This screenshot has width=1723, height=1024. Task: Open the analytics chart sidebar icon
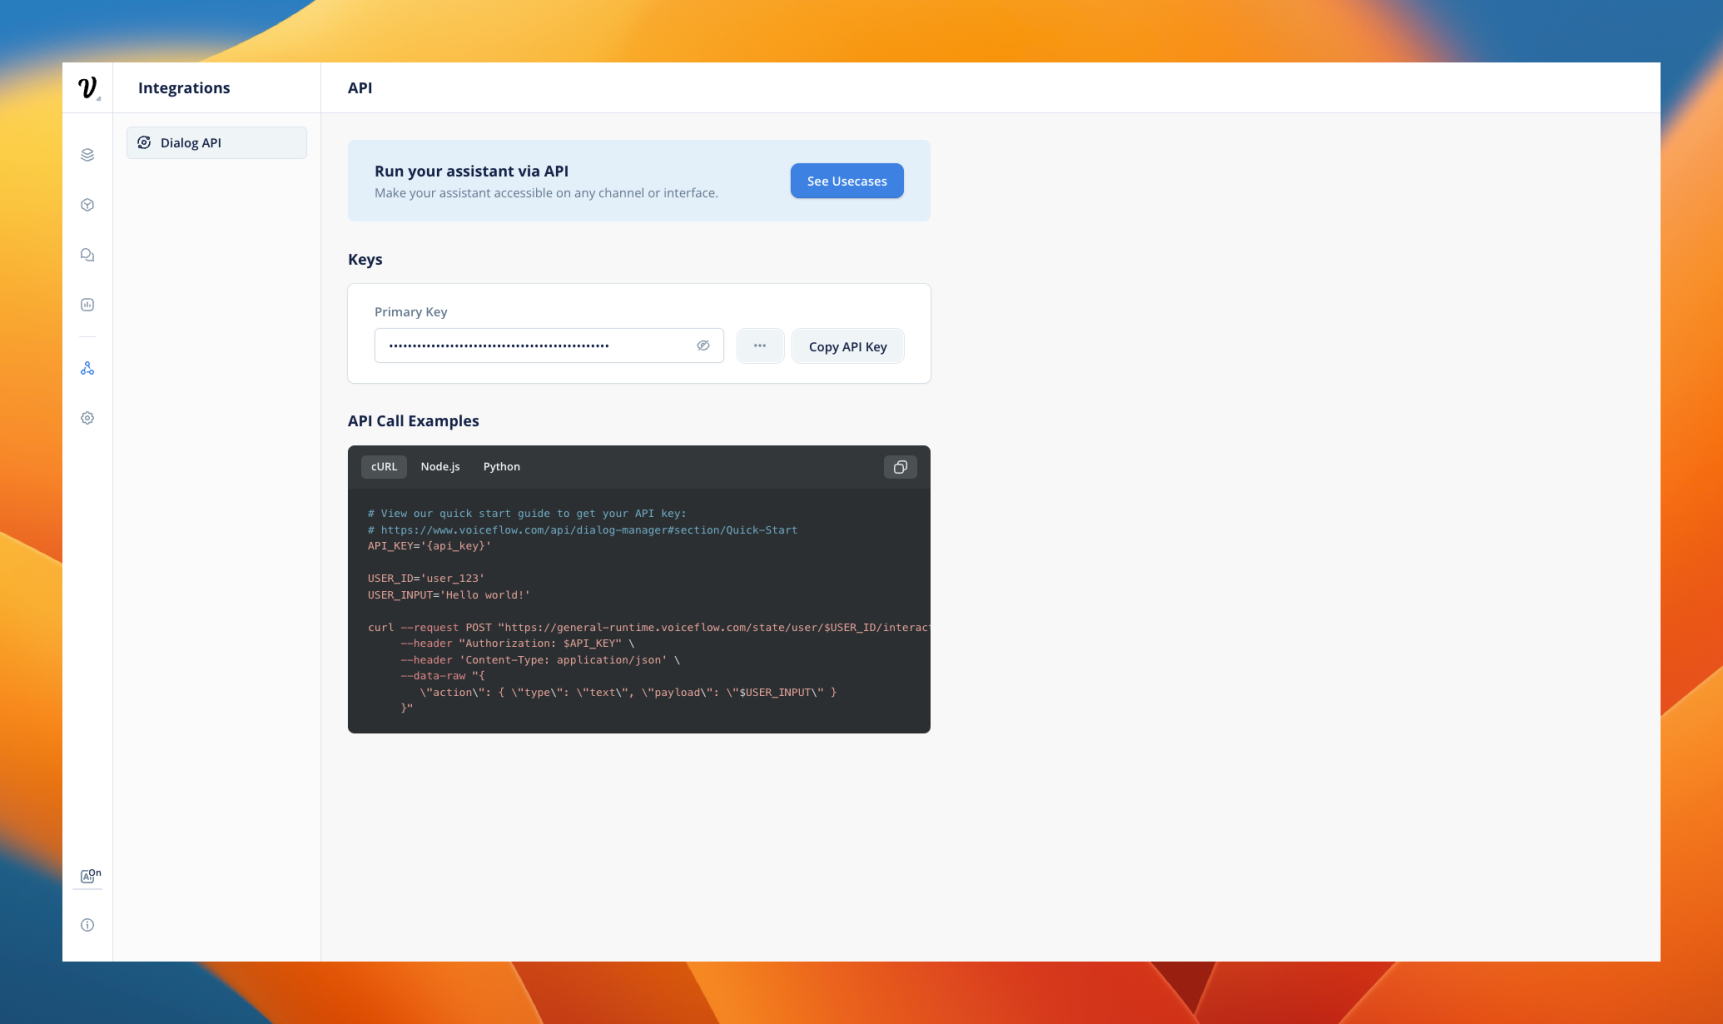(87, 305)
